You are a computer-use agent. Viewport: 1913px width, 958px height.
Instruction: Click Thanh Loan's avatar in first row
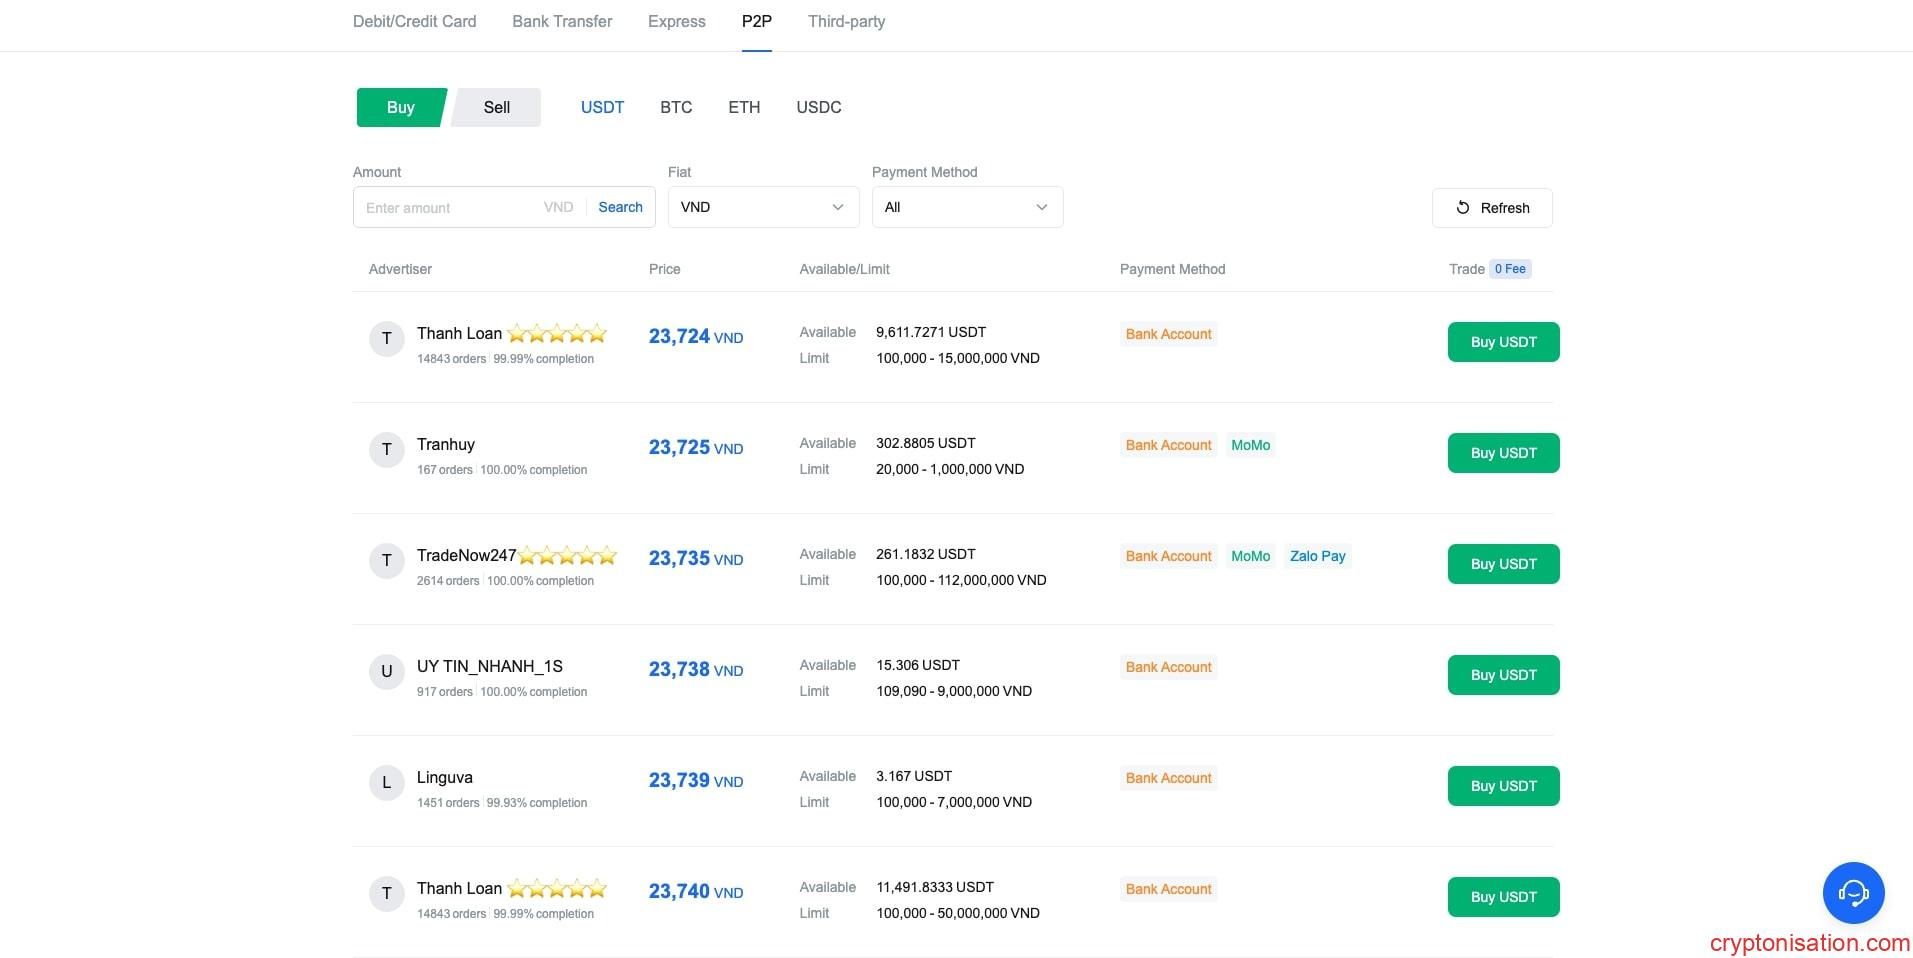coord(386,339)
